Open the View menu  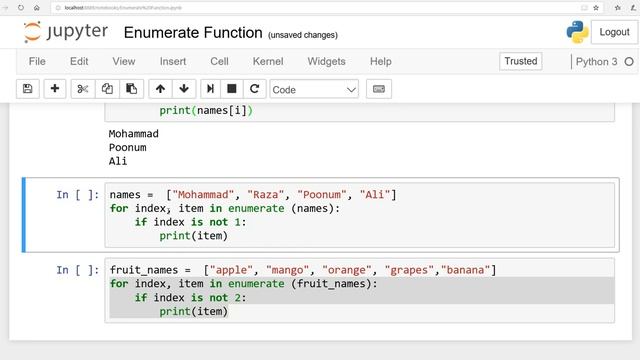[x=124, y=61]
